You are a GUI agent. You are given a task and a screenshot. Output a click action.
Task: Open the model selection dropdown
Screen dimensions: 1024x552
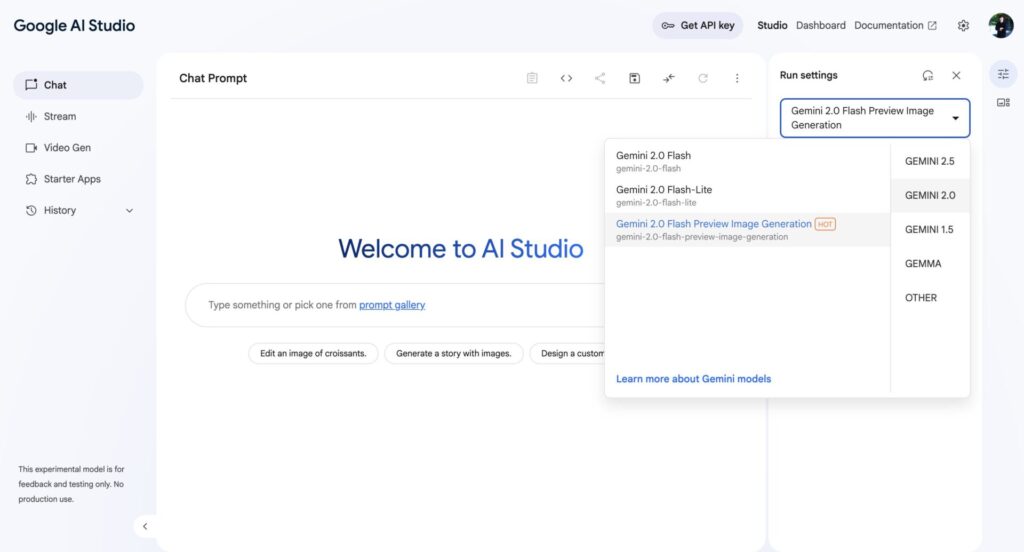point(874,118)
